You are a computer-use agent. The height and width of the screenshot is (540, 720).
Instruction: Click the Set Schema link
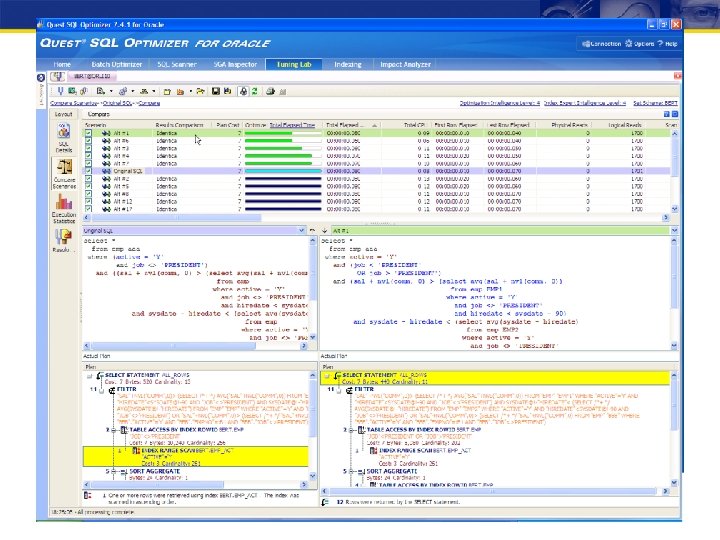click(x=655, y=103)
